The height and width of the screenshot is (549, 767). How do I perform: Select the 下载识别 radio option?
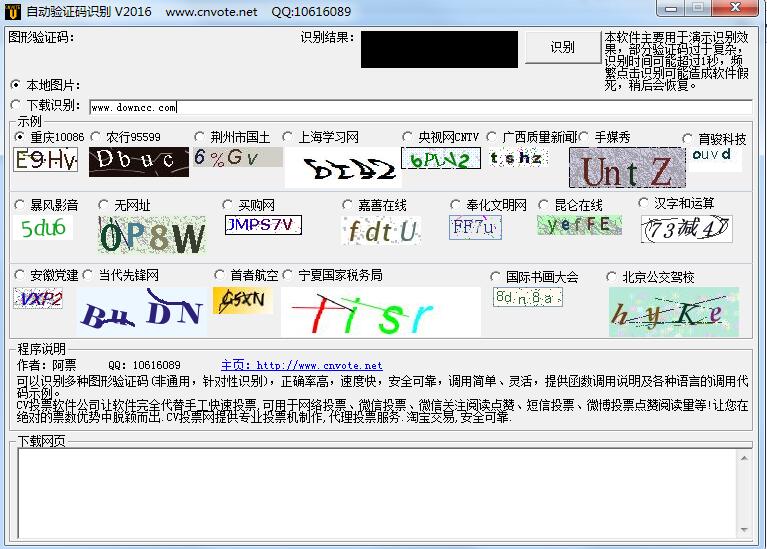pyautogui.click(x=16, y=104)
